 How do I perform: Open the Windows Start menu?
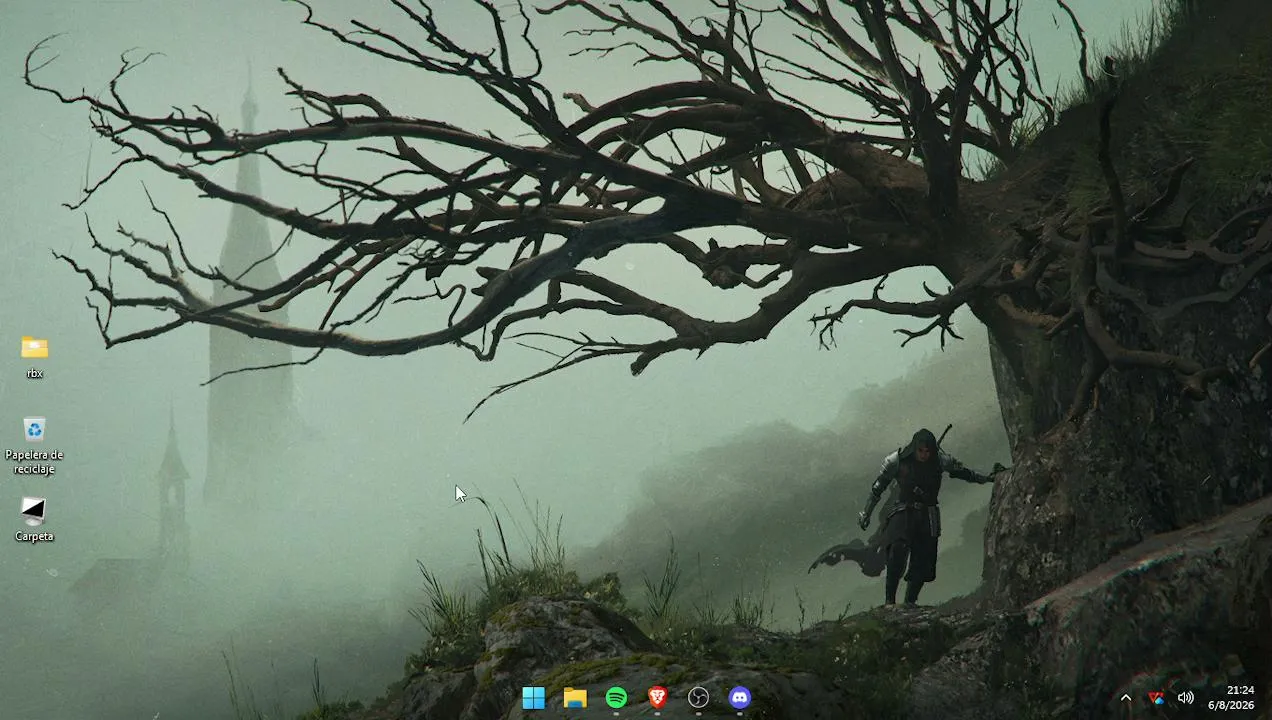pos(534,697)
